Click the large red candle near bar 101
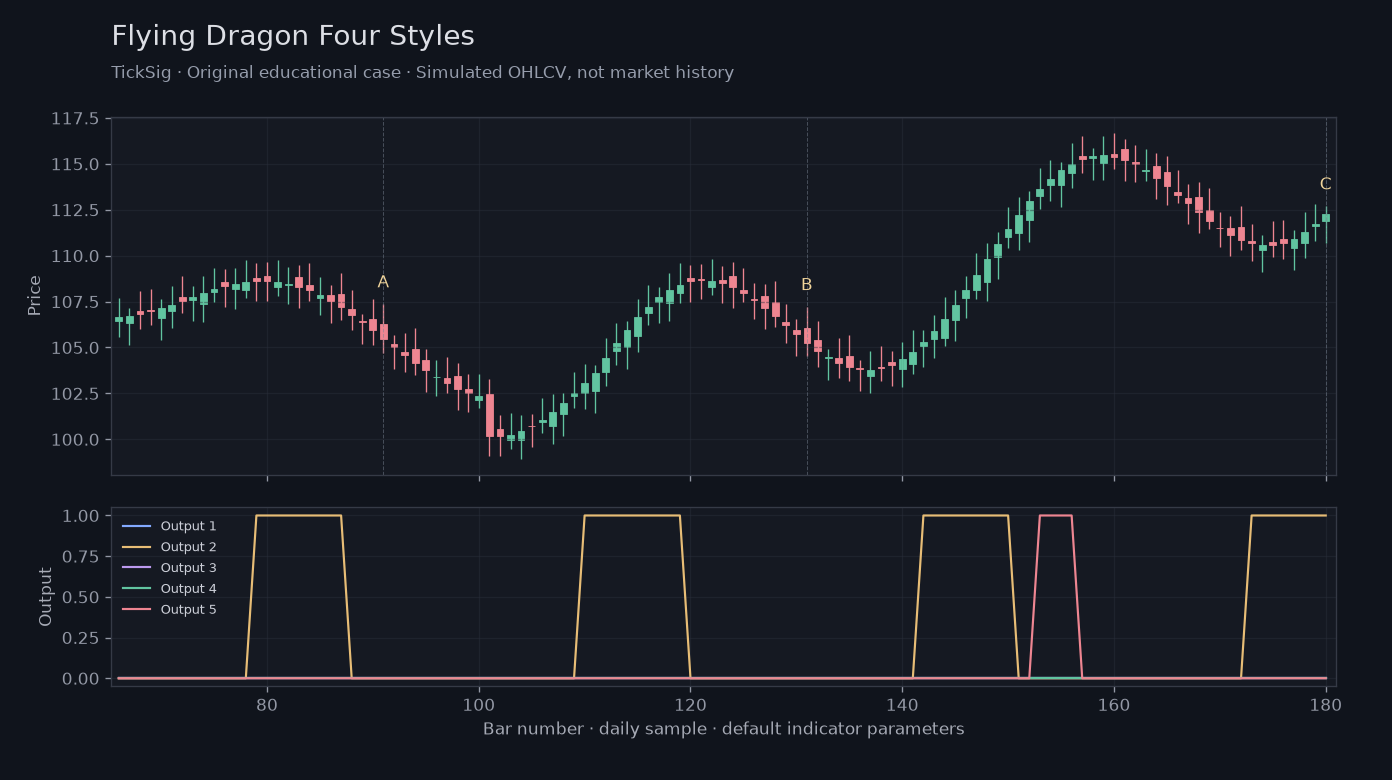The height and width of the screenshot is (780, 1392). 490,415
